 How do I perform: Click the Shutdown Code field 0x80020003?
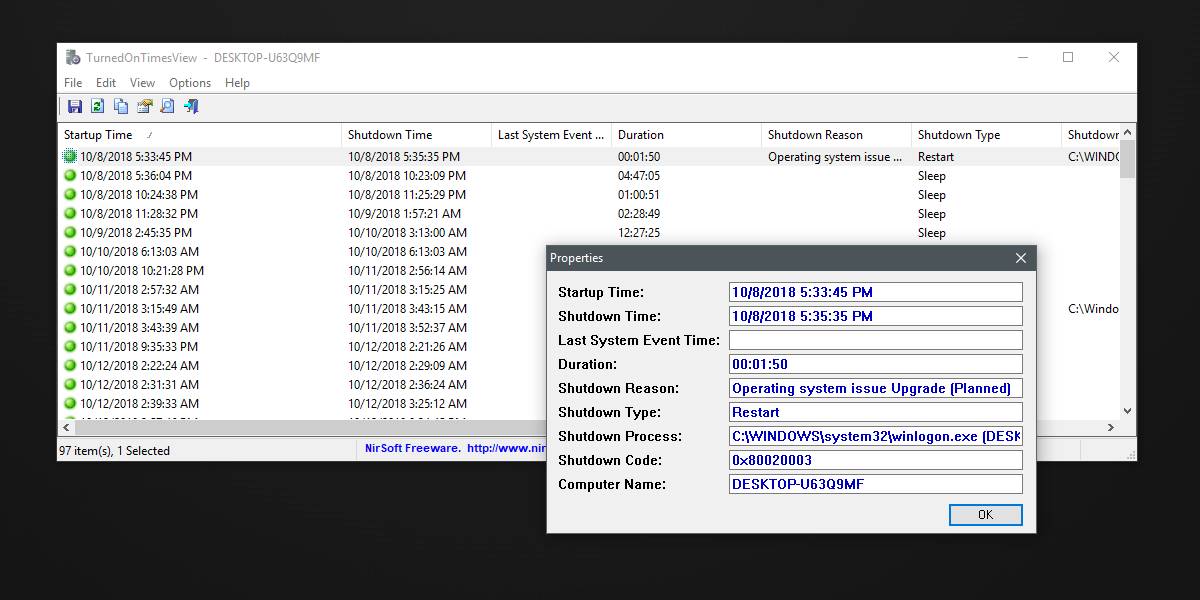[x=876, y=460]
